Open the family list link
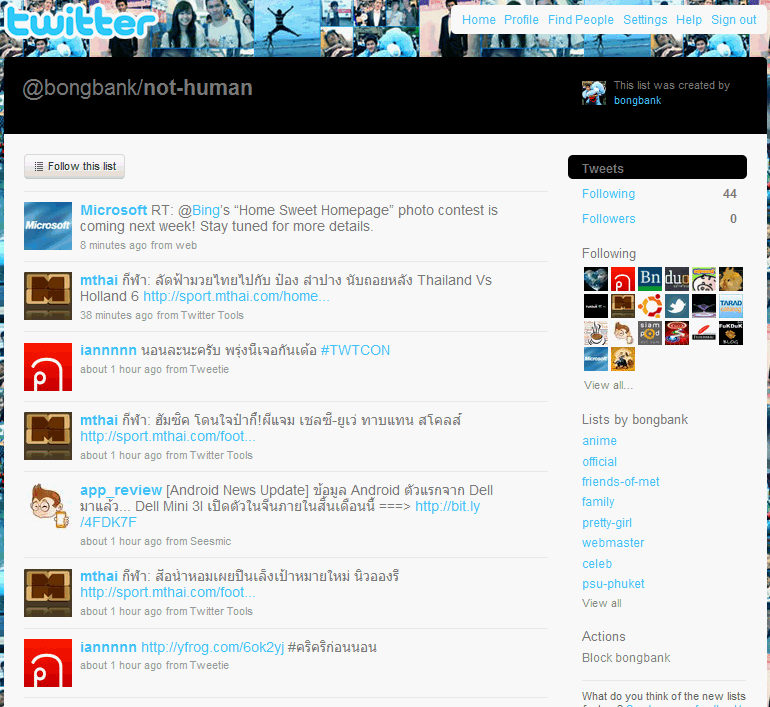The image size is (770, 707). click(x=598, y=502)
